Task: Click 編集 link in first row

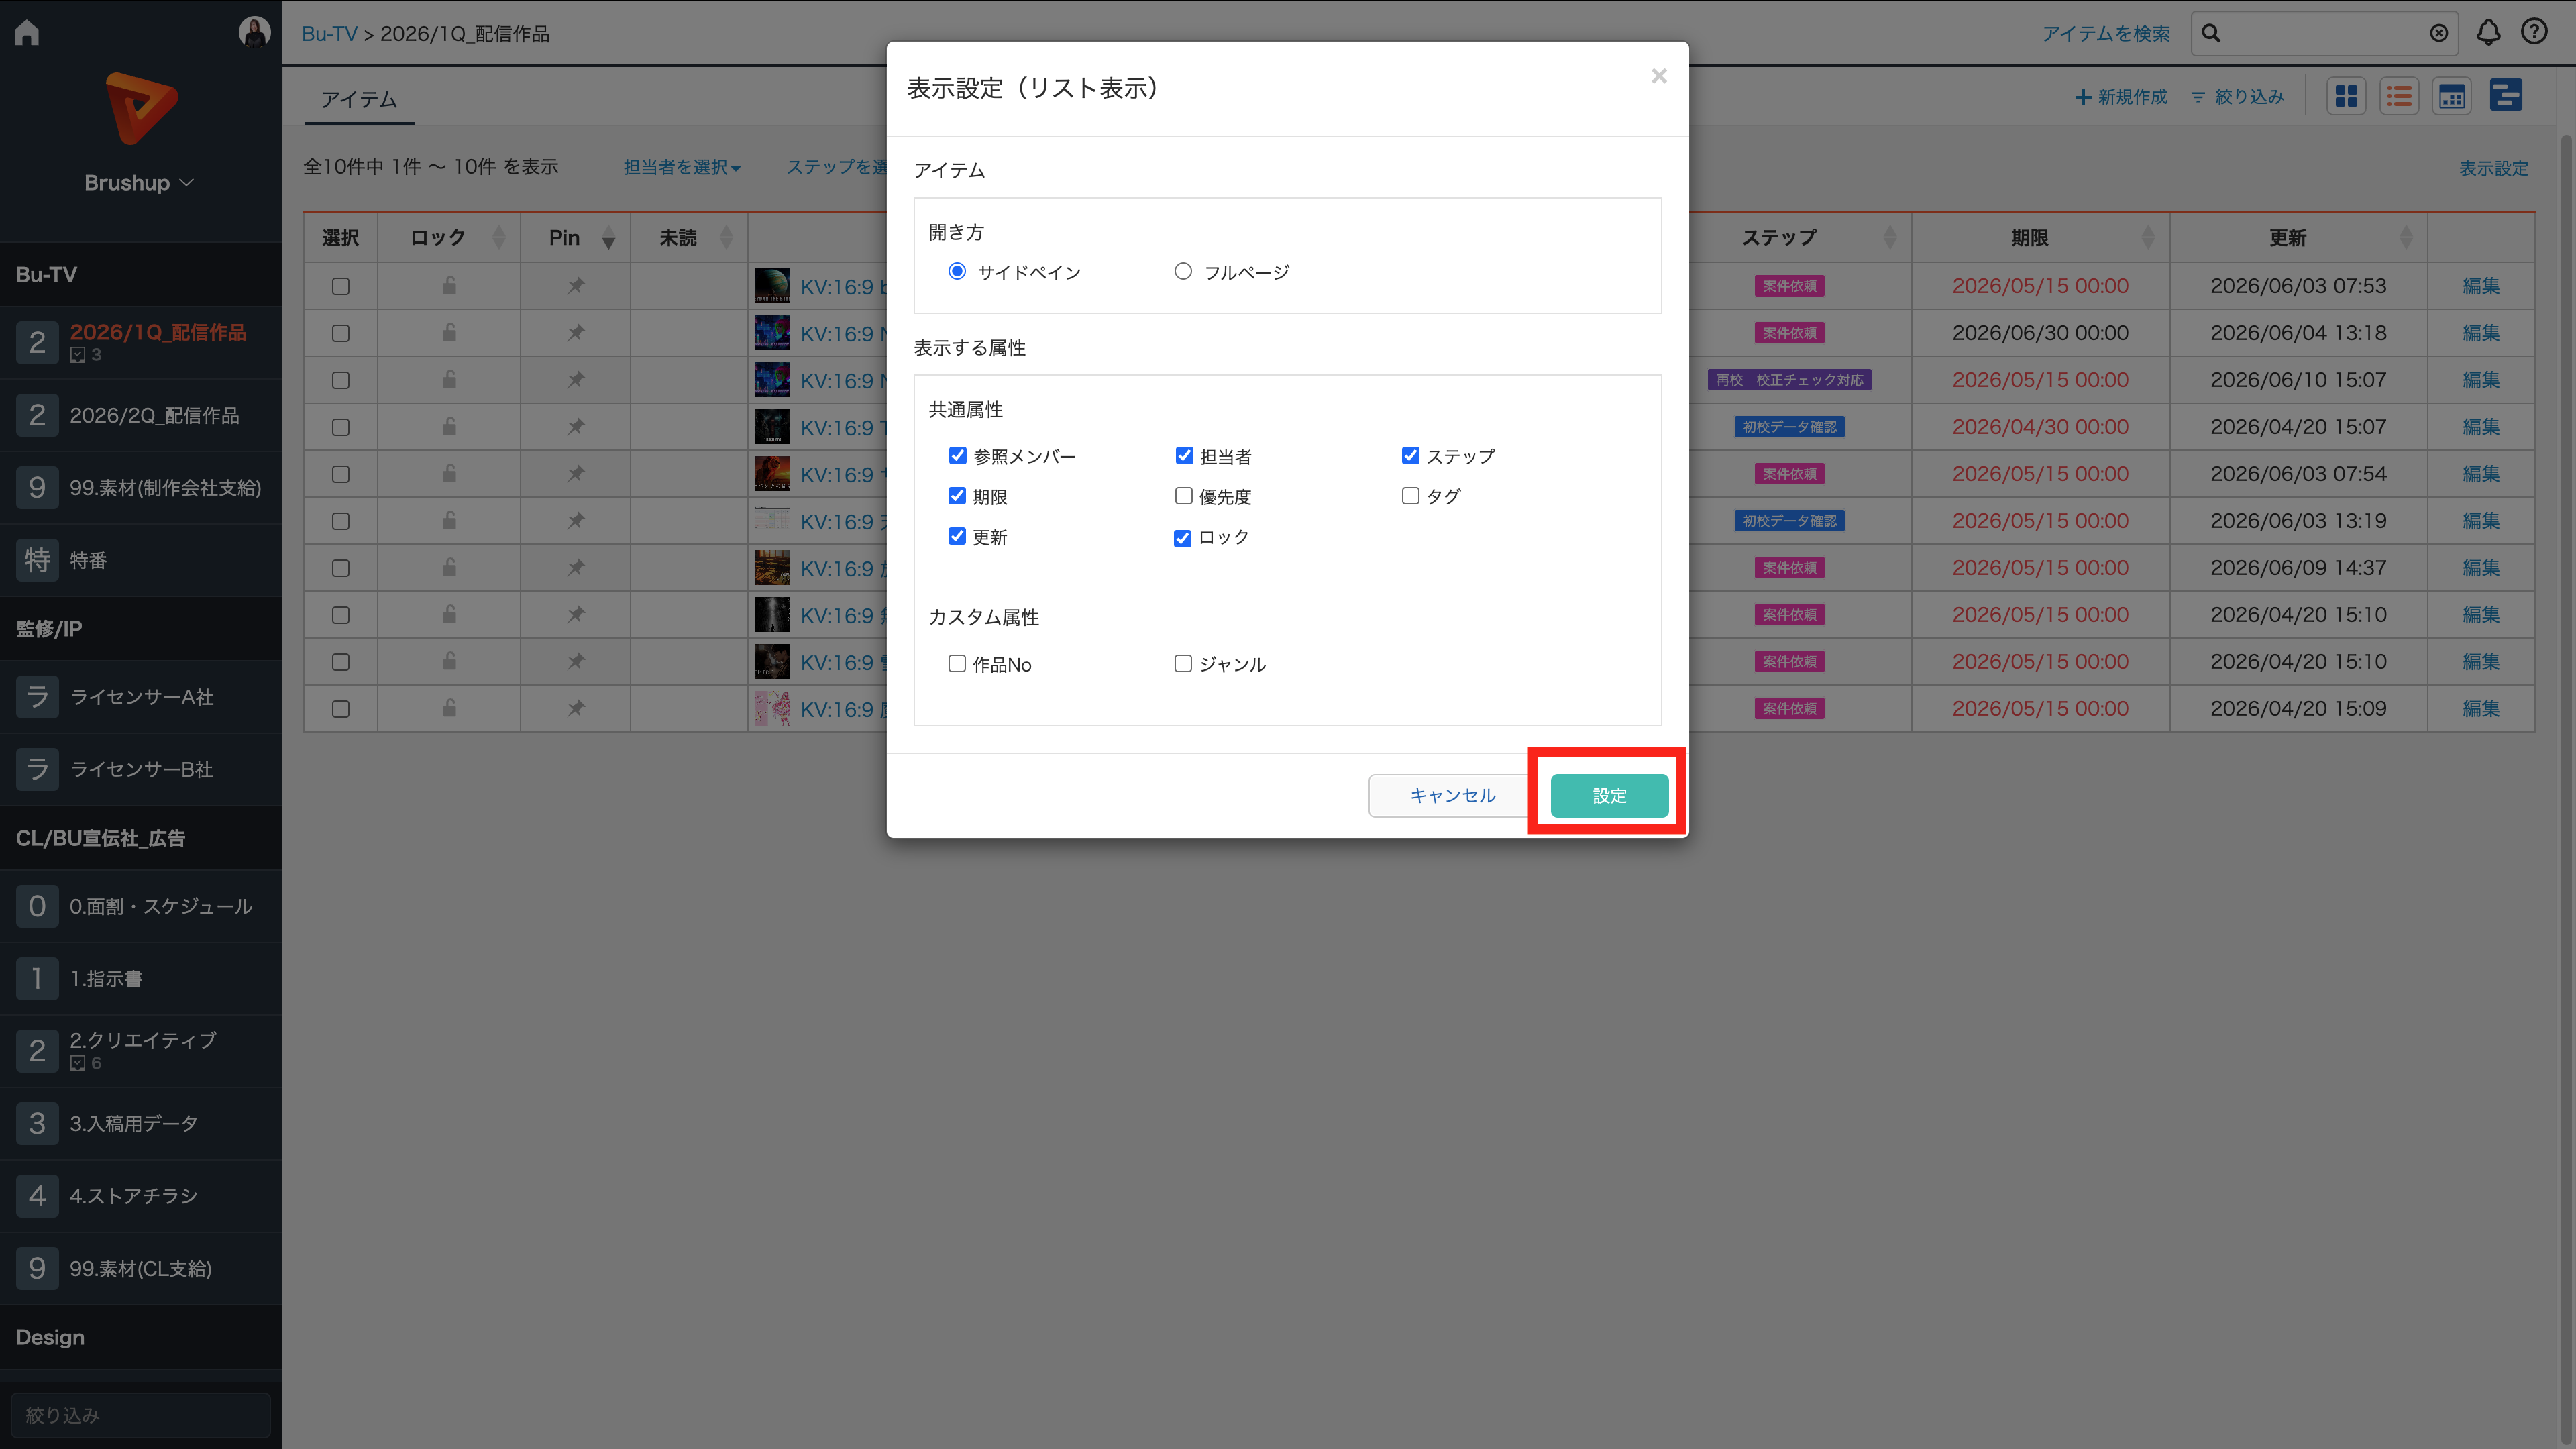Action: (2481, 286)
